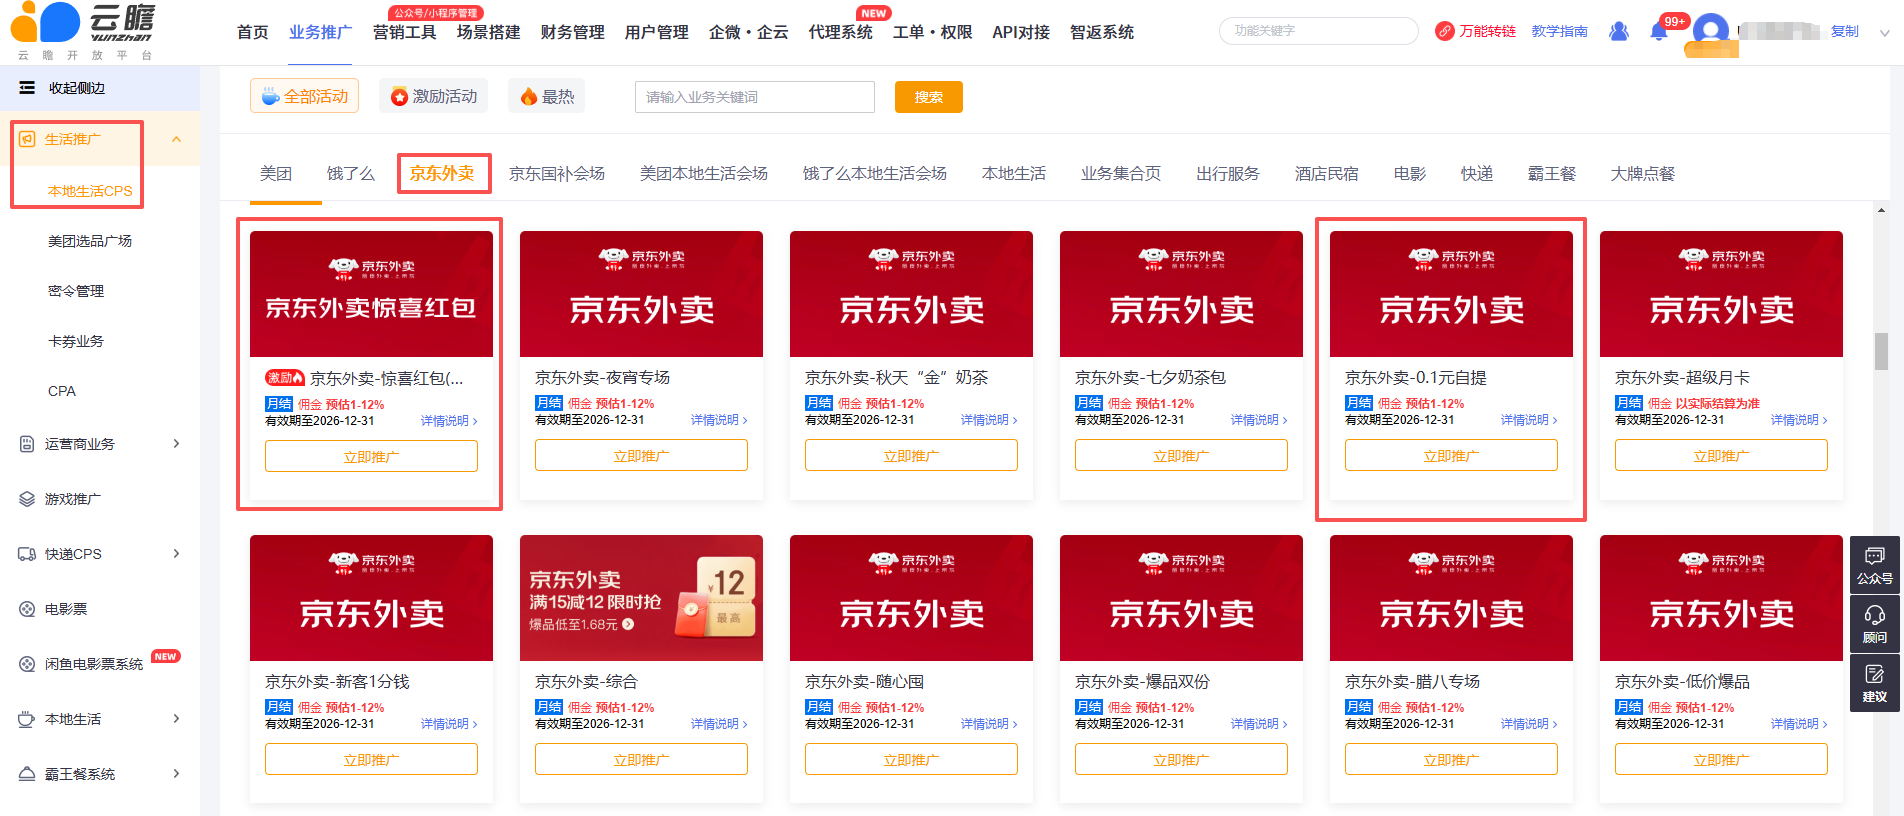Expand the 快递CPS submenu arrow
The height and width of the screenshot is (816, 1904).
176,554
